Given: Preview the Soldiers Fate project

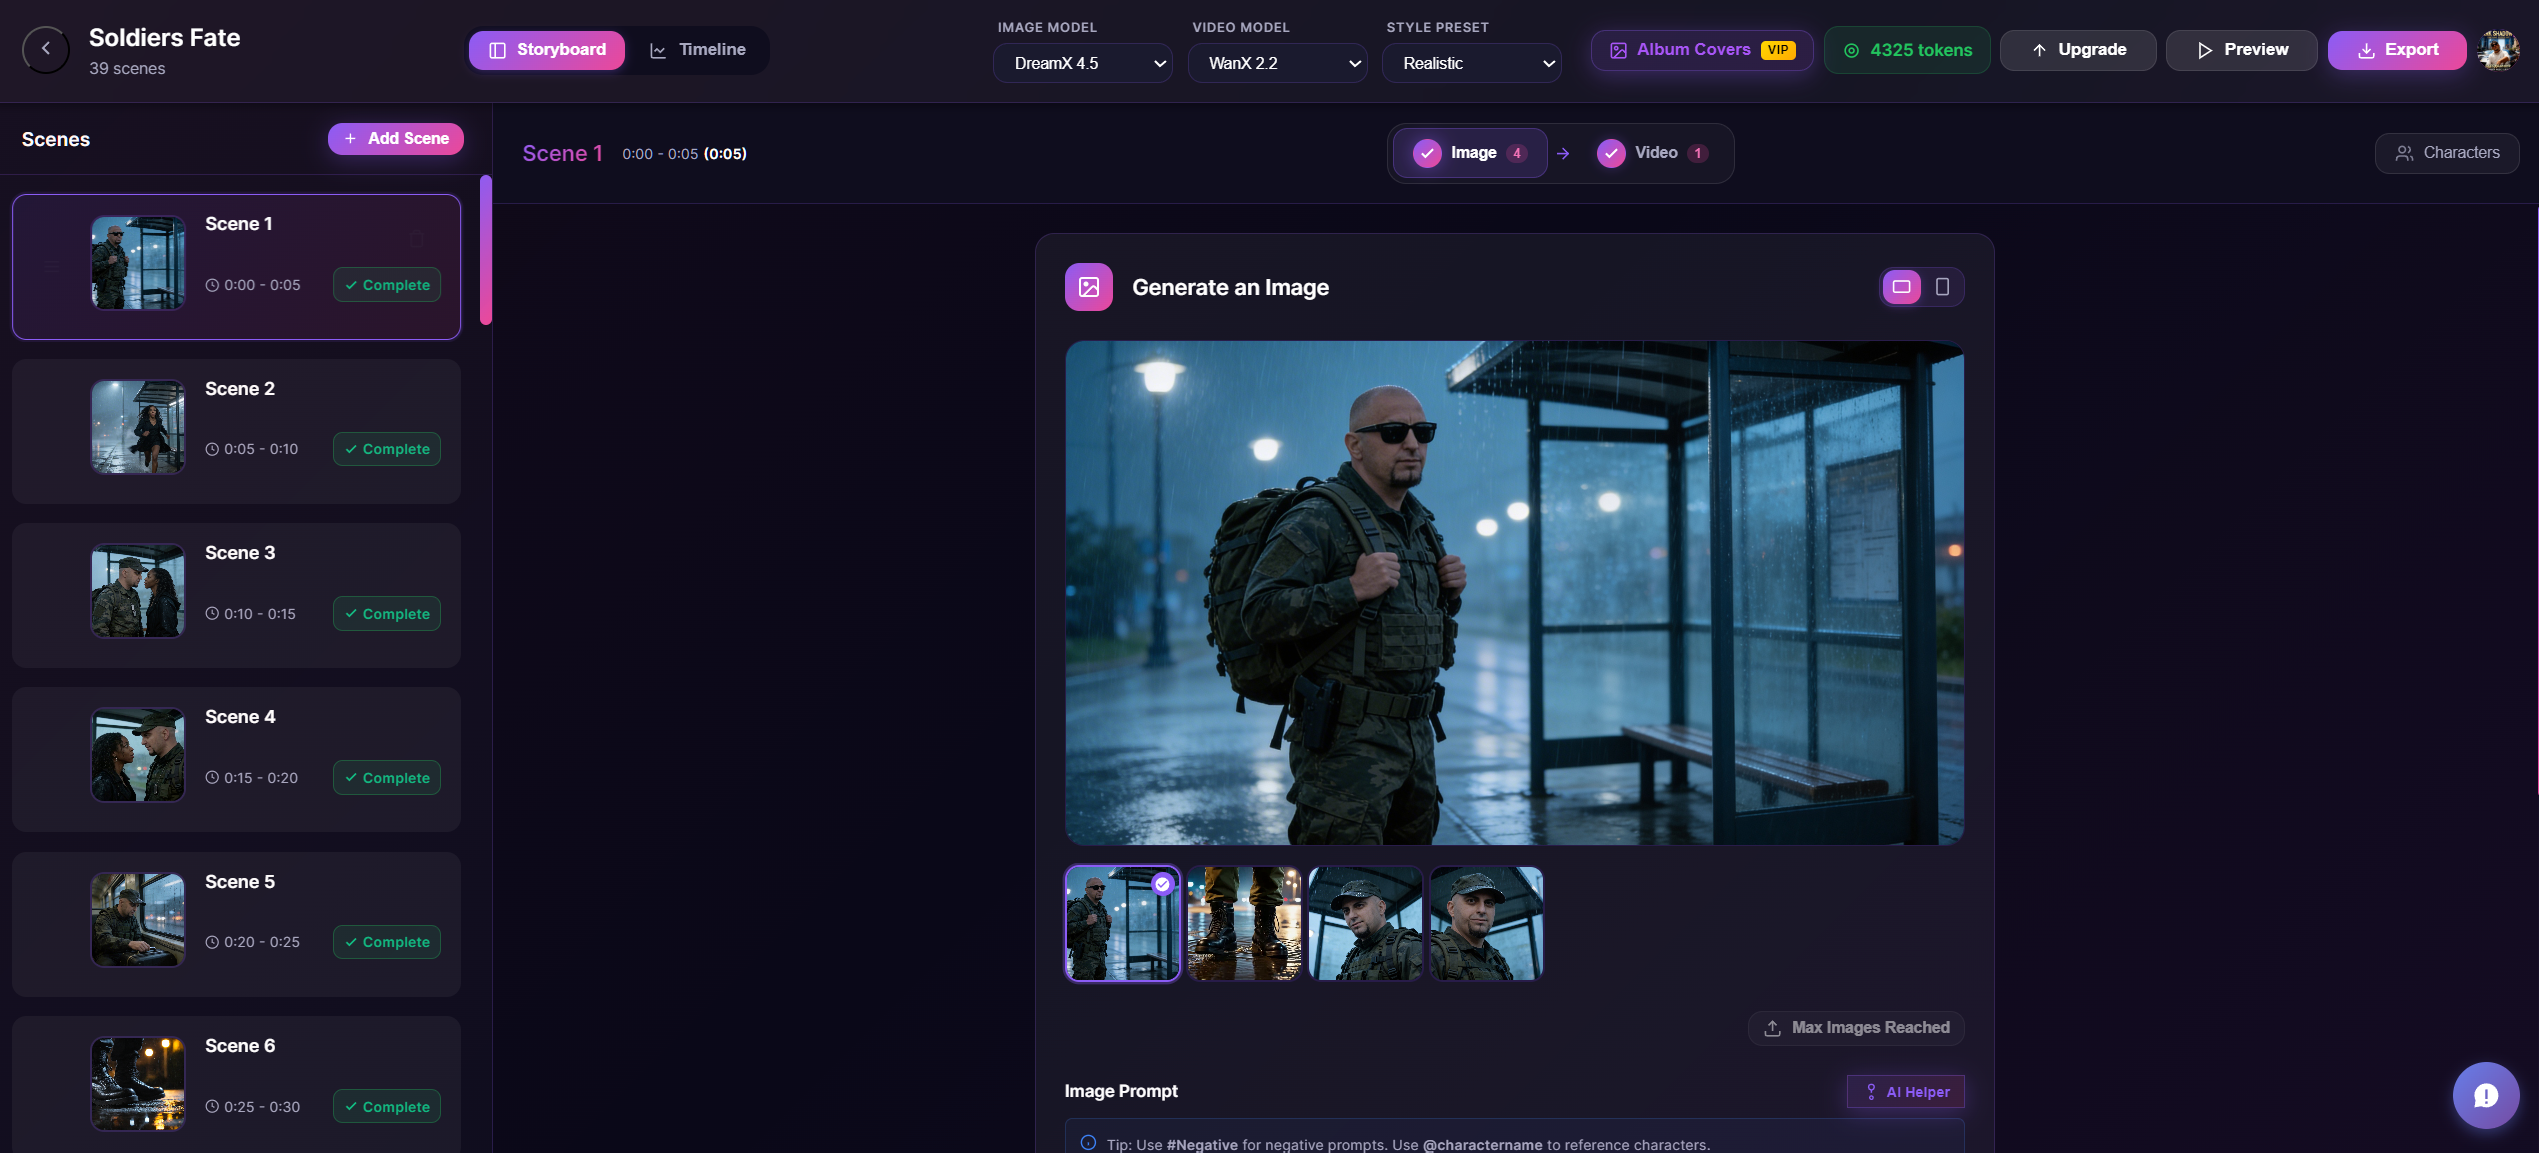Looking at the screenshot, I should click(2241, 49).
